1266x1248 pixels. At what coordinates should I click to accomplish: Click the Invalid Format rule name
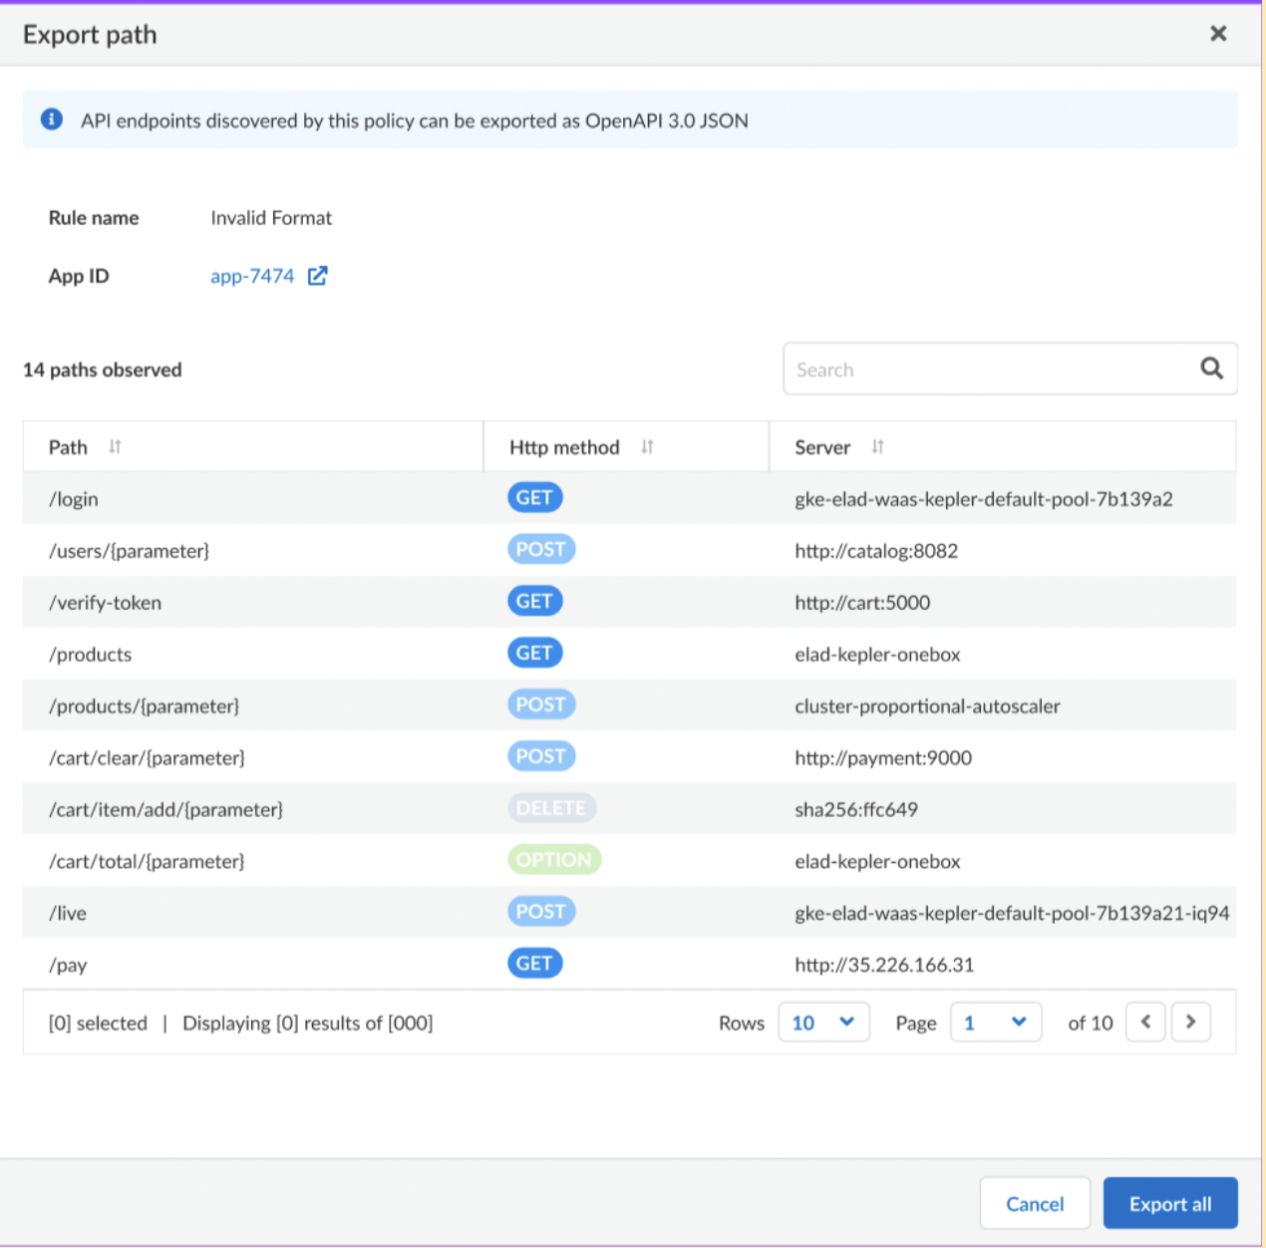(x=271, y=218)
